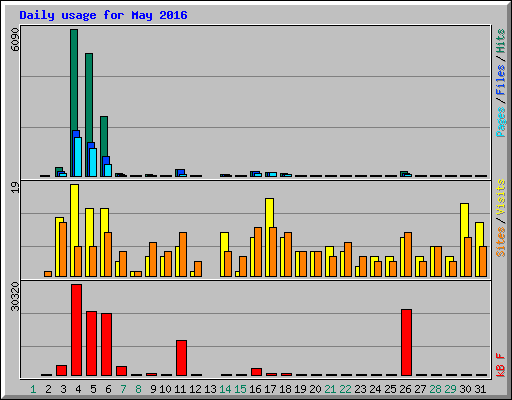Select the small red KBytes bar for day 16
Viewport: 512px width, 400px height.
tap(256, 372)
